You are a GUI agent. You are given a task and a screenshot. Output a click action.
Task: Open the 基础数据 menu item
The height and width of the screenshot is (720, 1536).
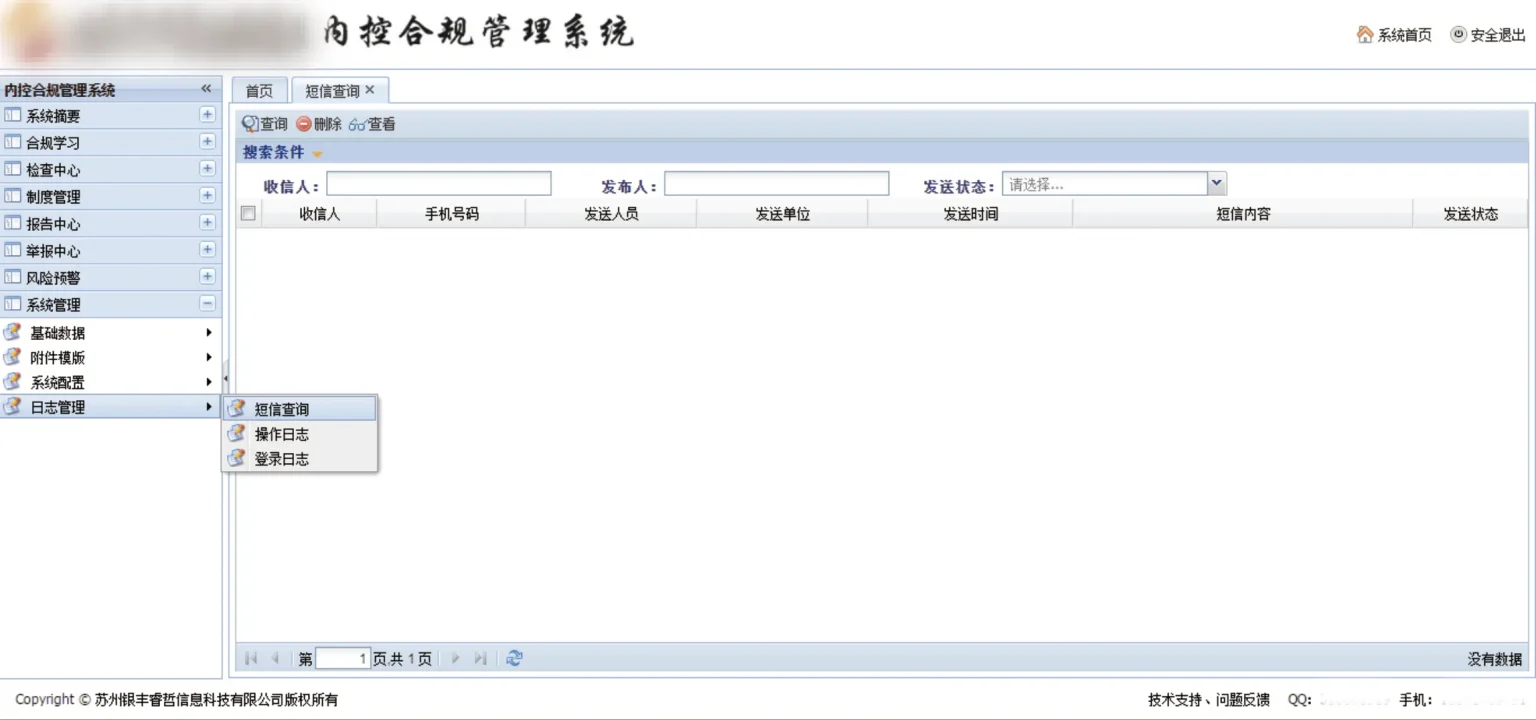(58, 333)
